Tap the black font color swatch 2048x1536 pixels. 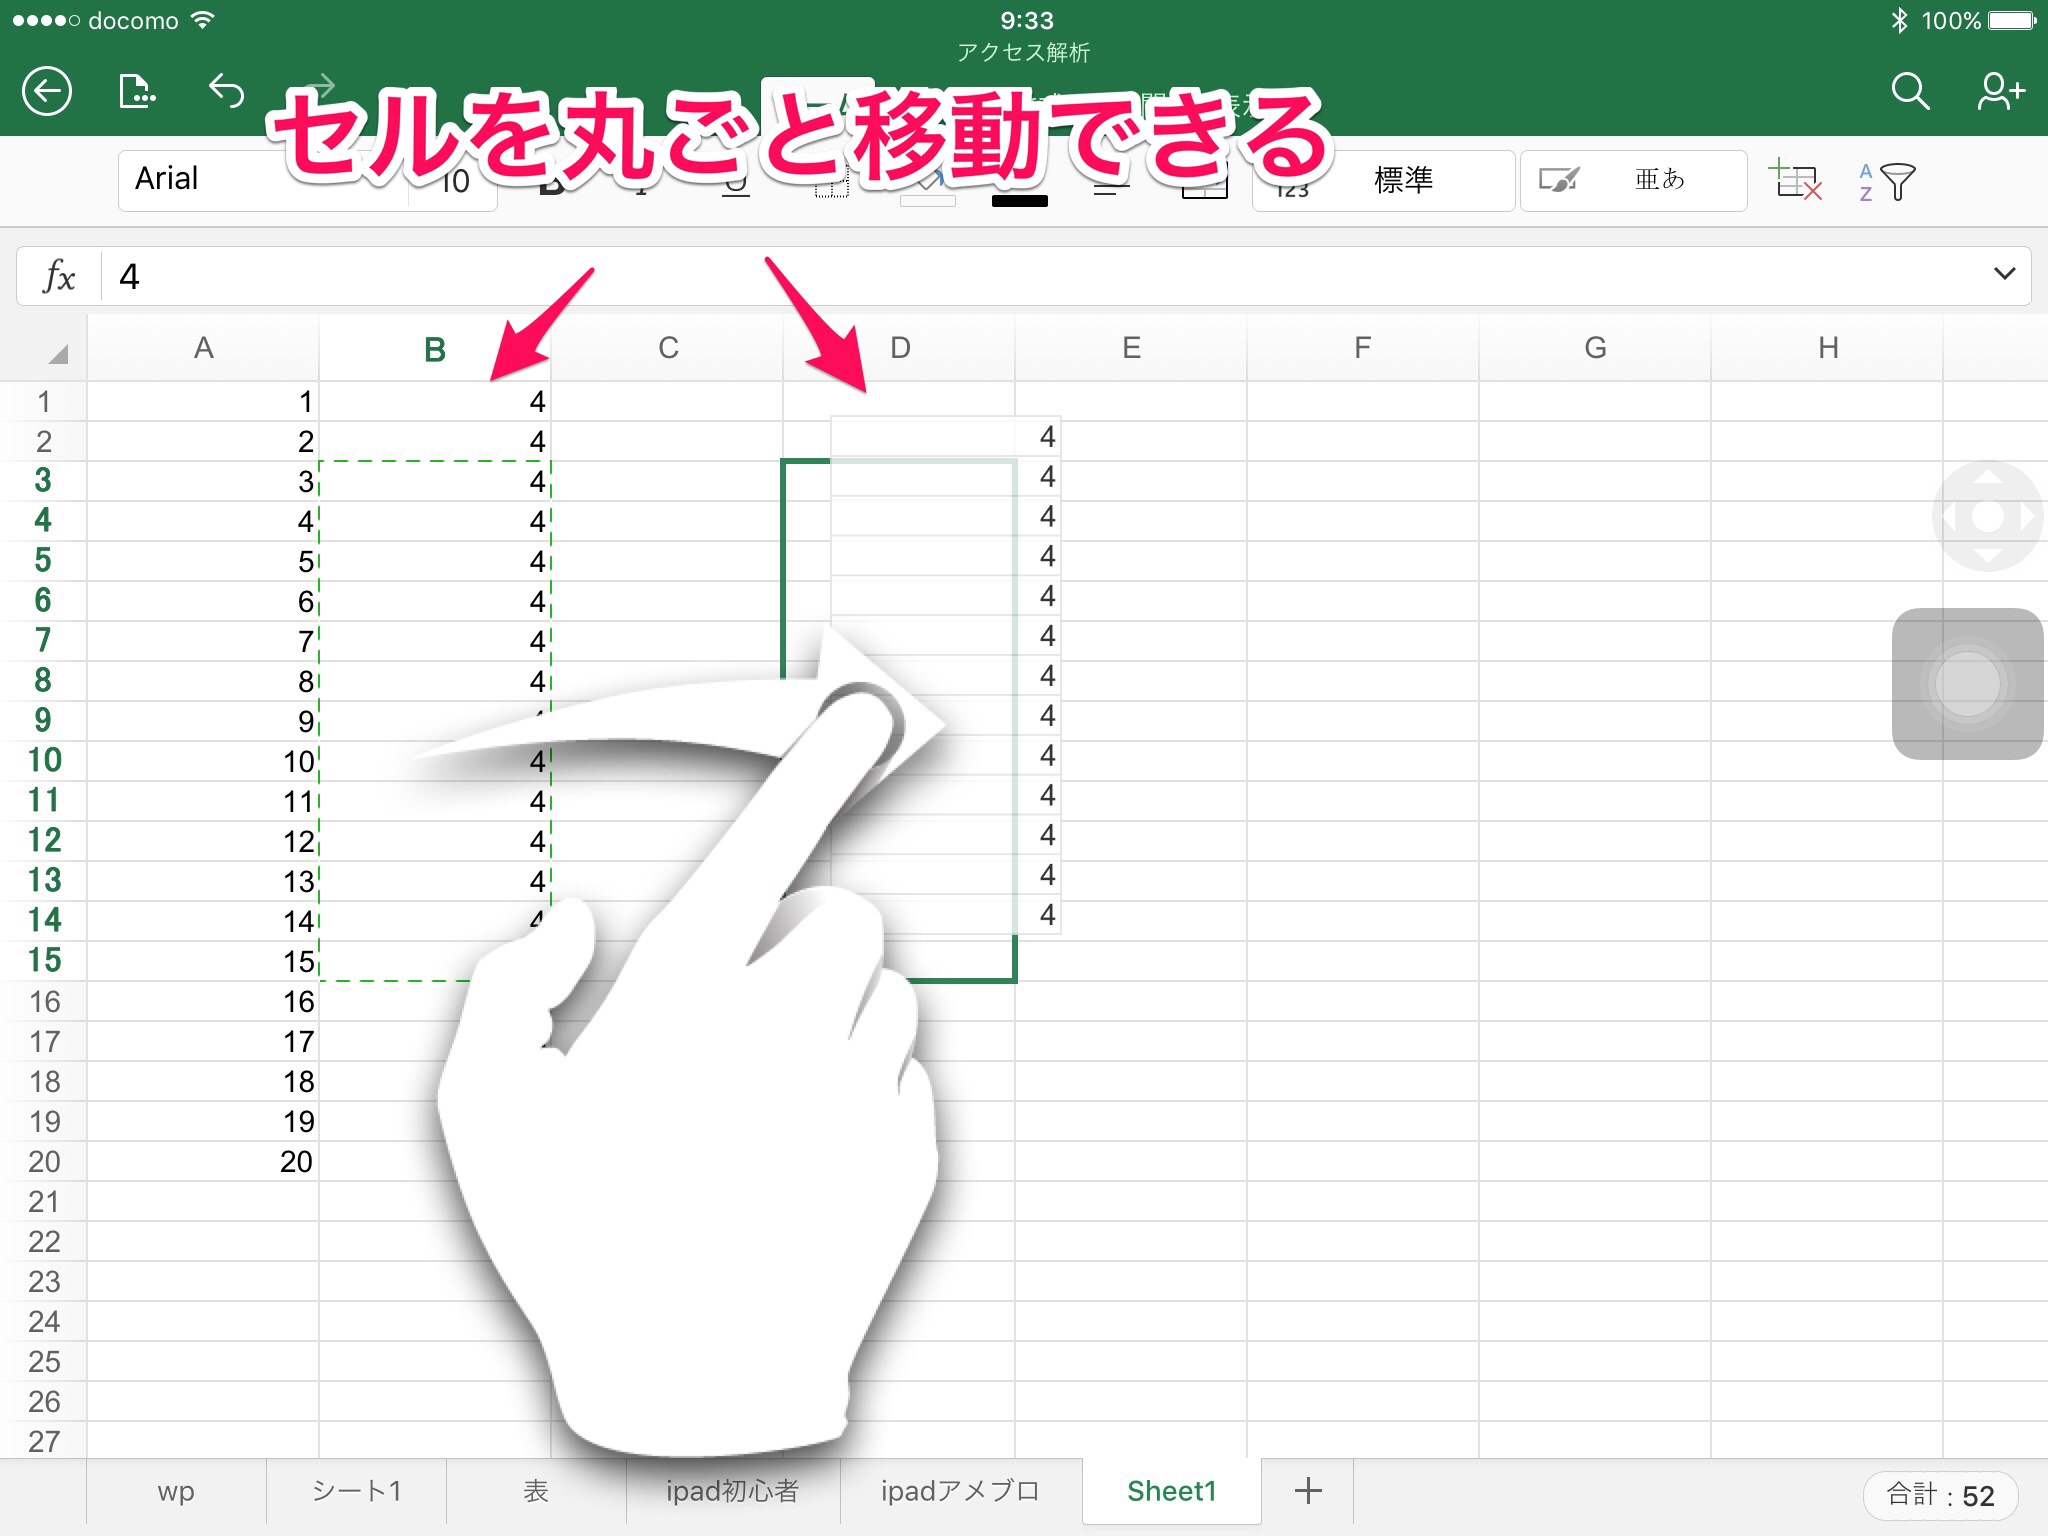pos(1019,200)
